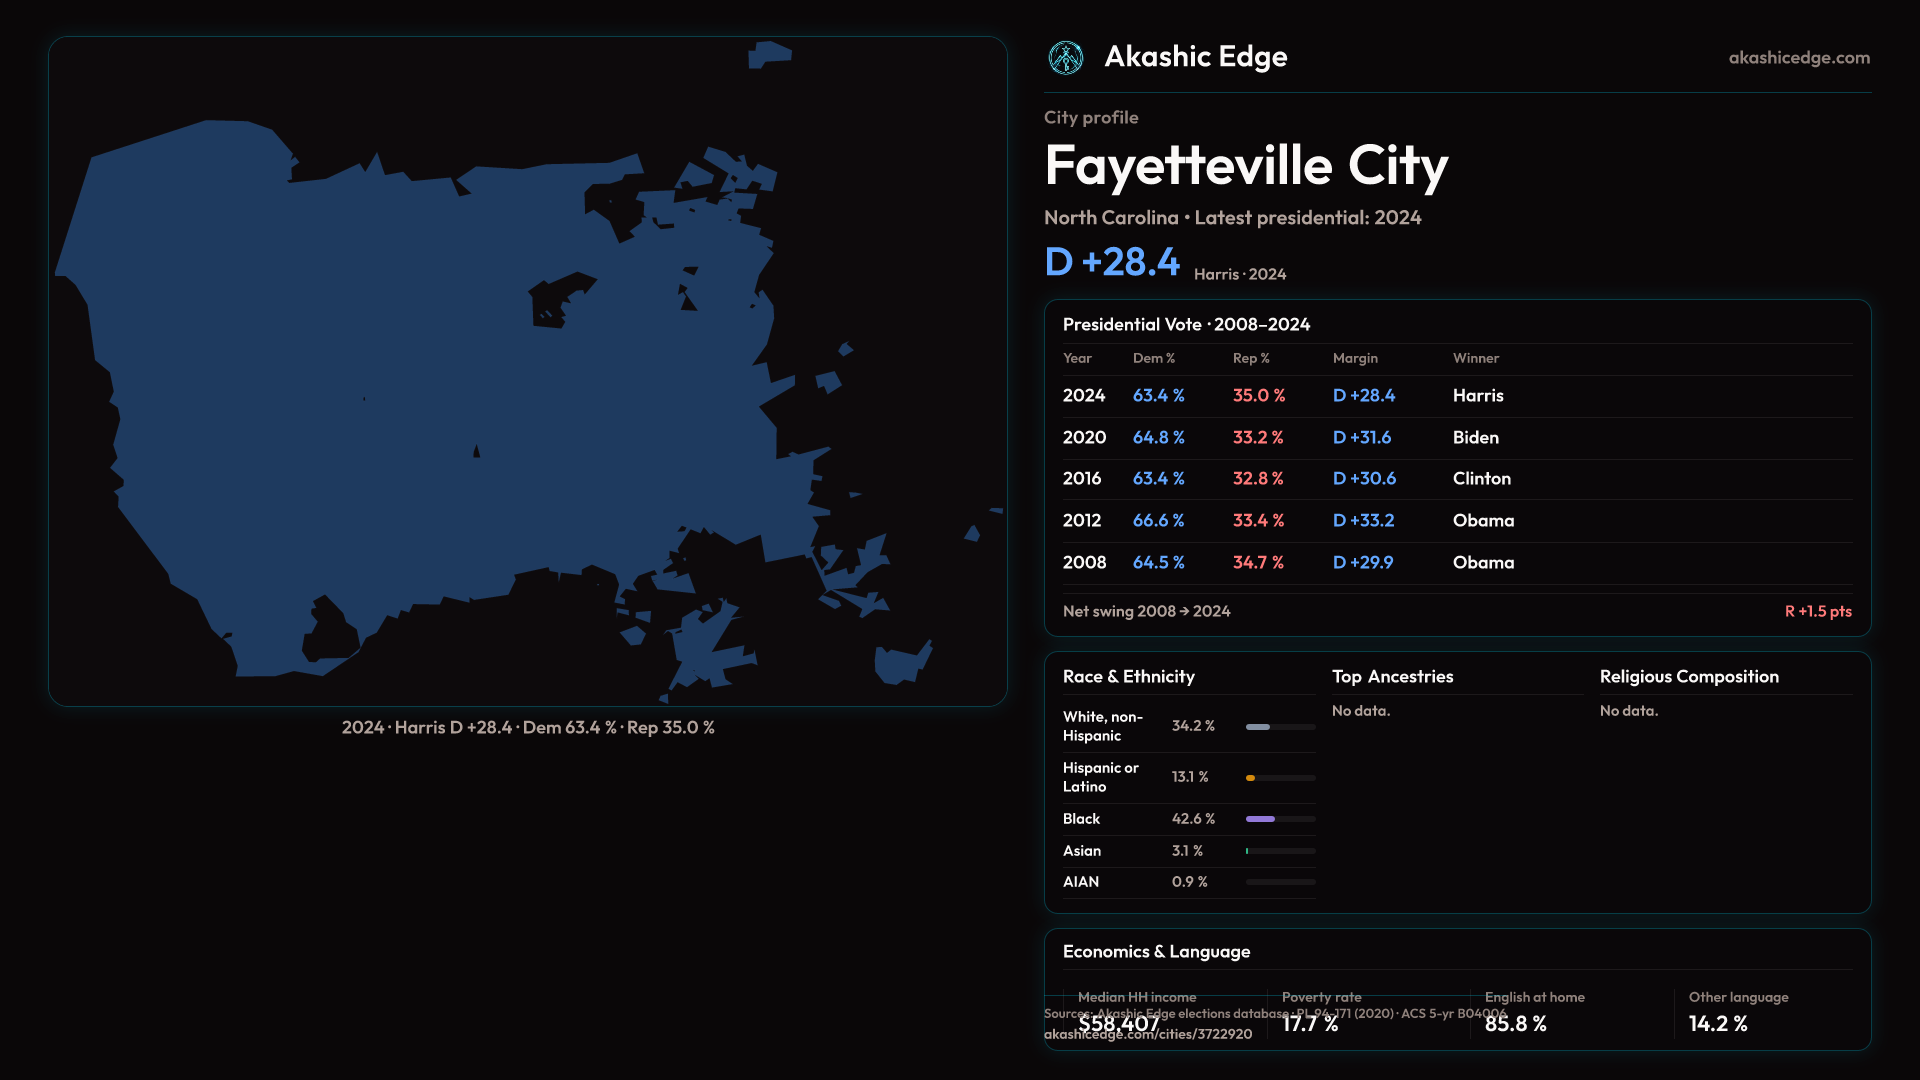Click the Hispanic or Latino orange bar
The image size is (1920, 1080).
point(1251,778)
